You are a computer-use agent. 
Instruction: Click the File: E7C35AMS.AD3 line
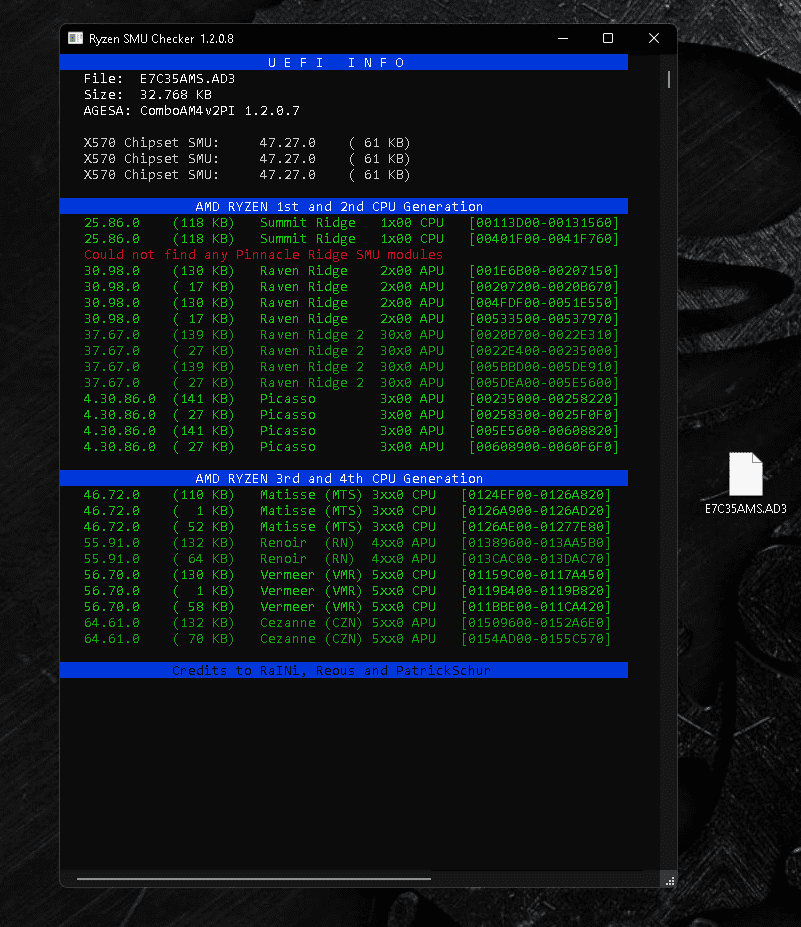click(159, 79)
